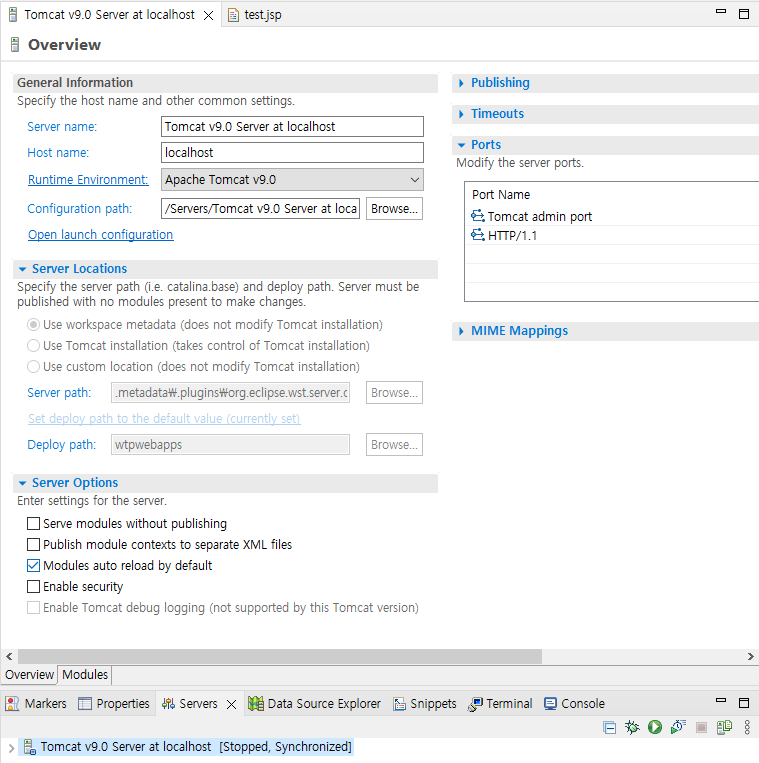Click the Configuration path input field
The image size is (759, 763).
coord(260,209)
